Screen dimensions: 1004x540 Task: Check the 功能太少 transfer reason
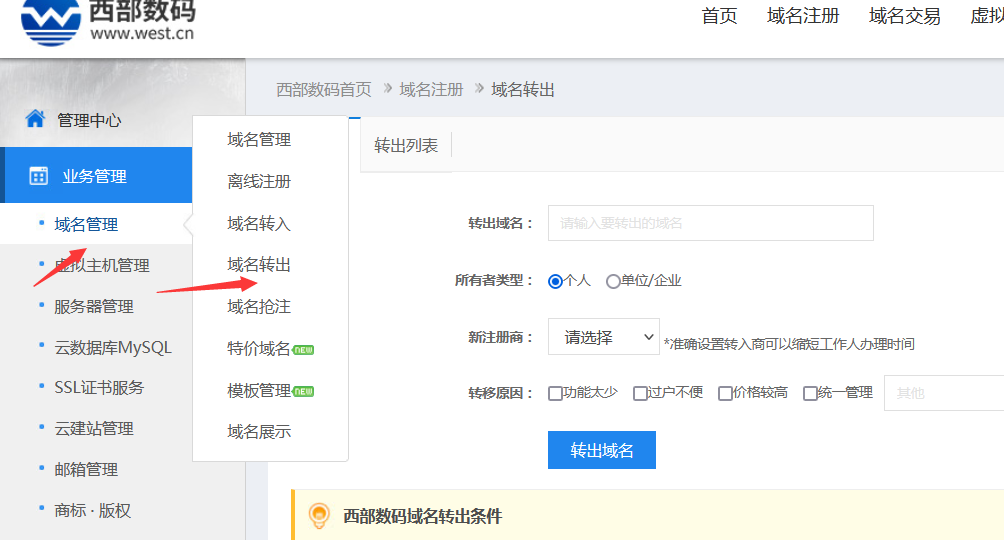(555, 393)
